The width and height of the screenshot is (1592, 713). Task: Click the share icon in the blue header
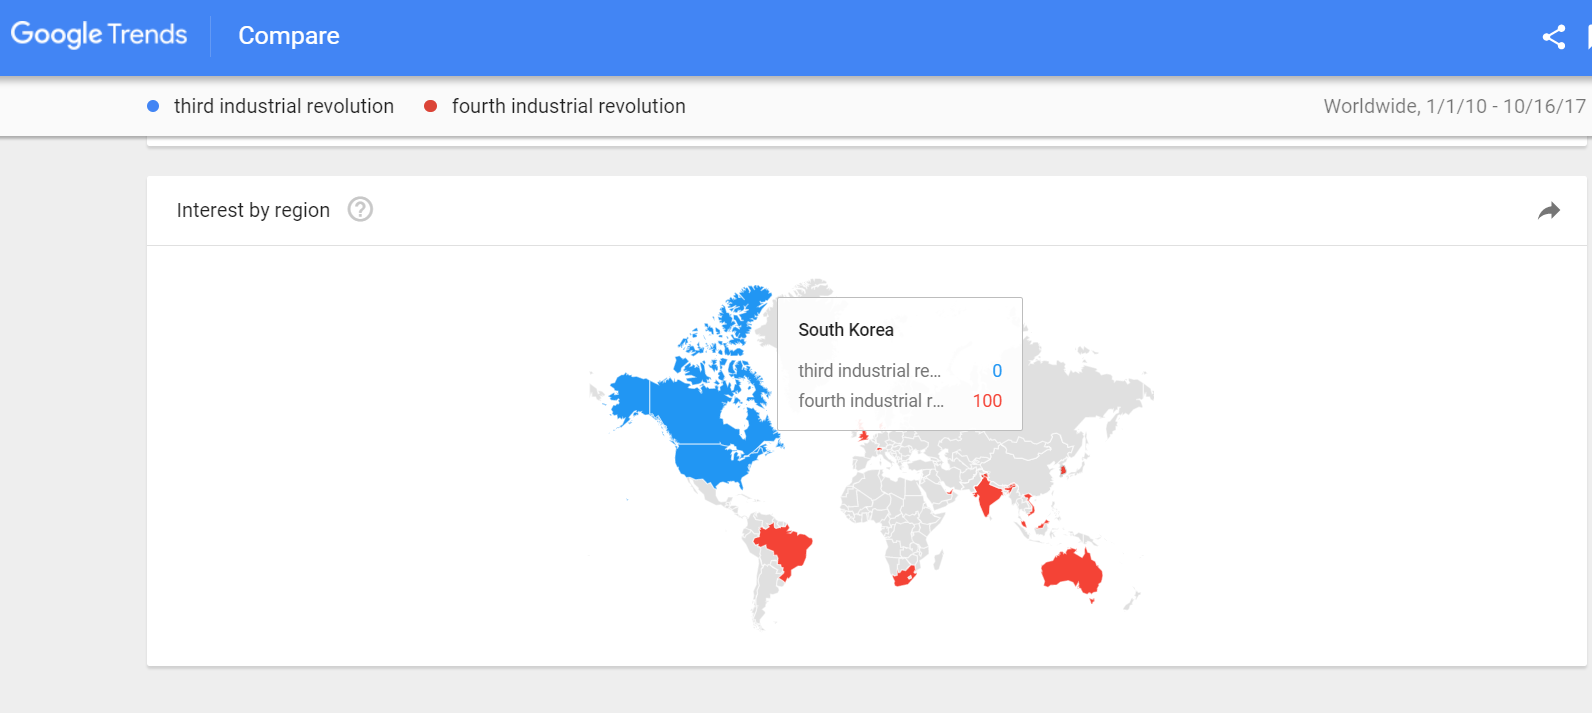click(1553, 36)
